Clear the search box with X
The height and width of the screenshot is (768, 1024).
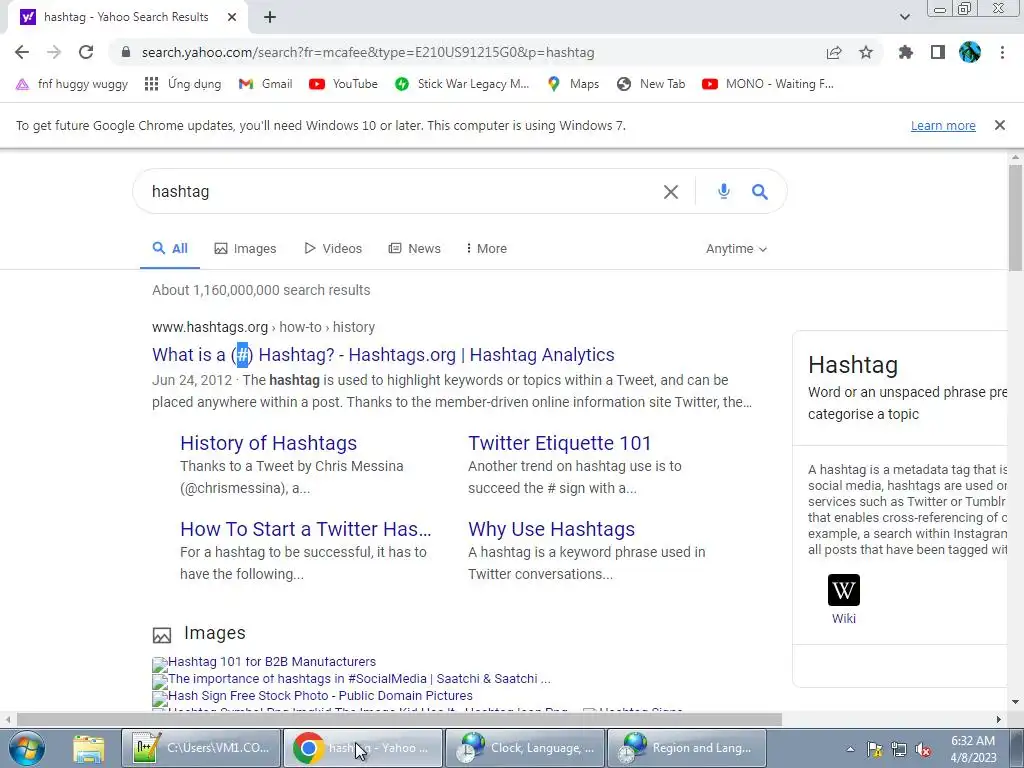[x=671, y=191]
